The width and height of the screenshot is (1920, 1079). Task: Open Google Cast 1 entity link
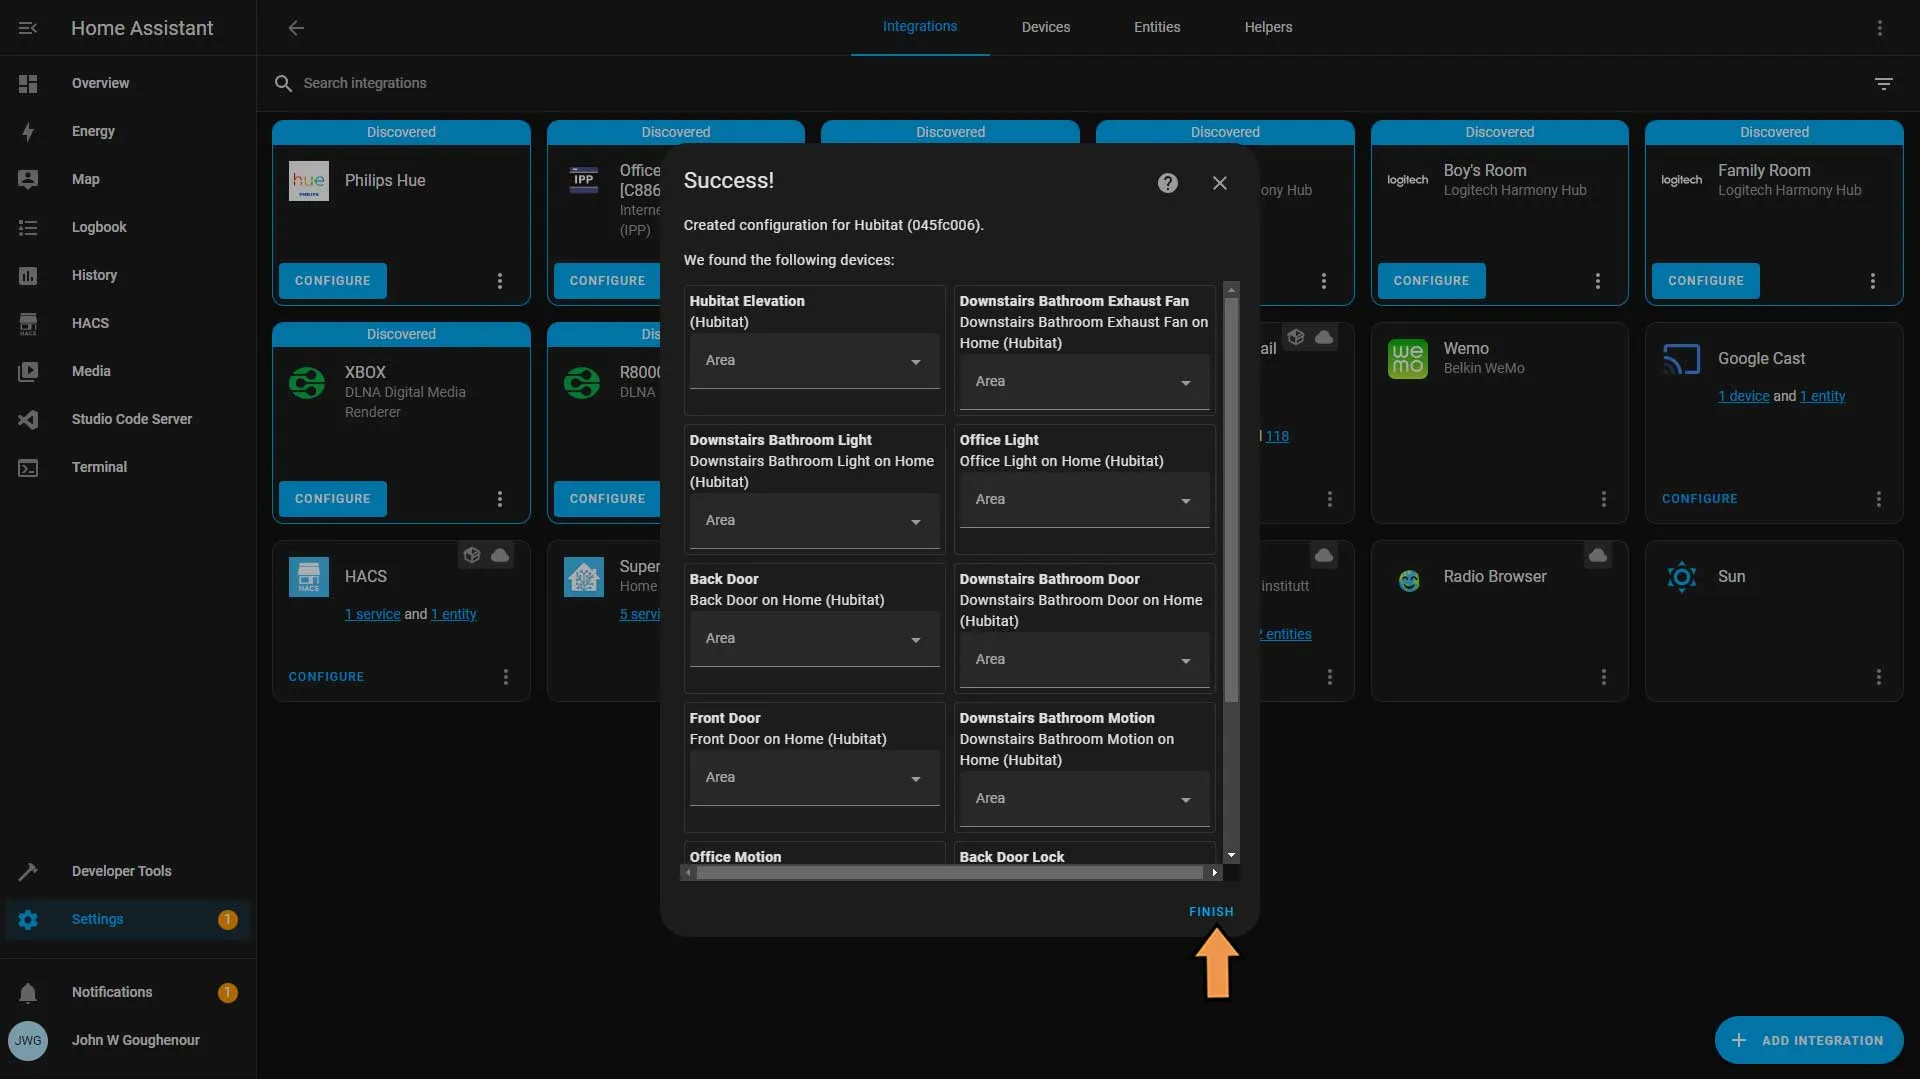pyautogui.click(x=1822, y=396)
